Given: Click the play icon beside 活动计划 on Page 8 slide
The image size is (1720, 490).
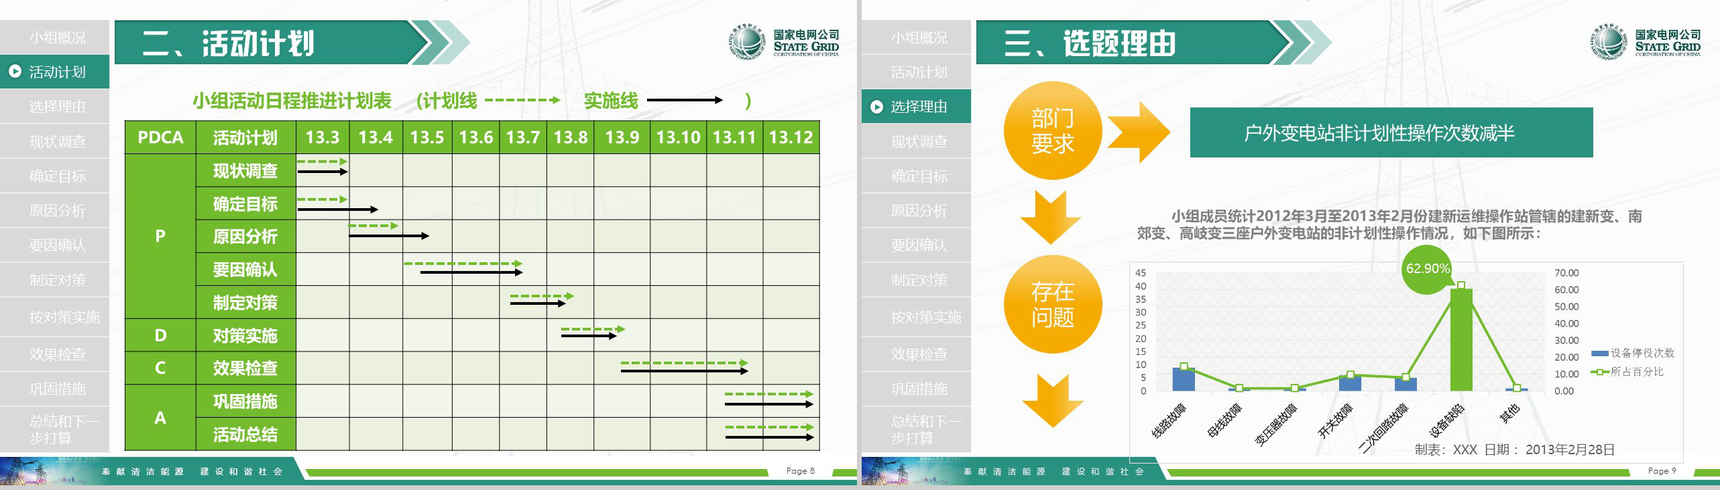Looking at the screenshot, I should point(15,71).
